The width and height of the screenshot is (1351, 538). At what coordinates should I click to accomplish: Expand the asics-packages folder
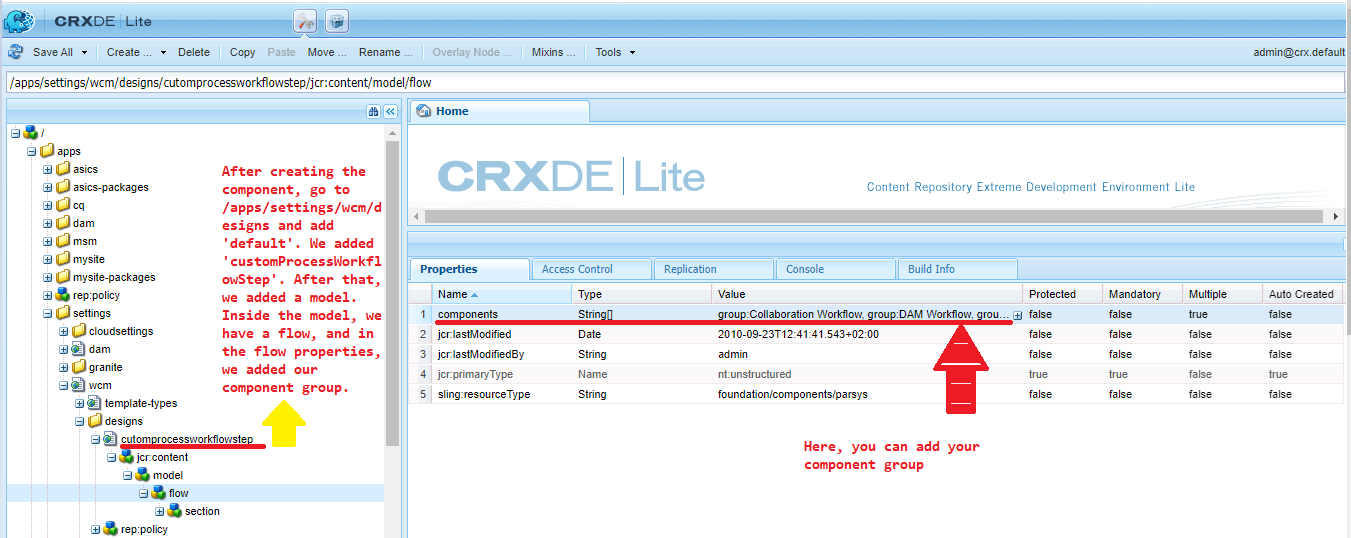click(47, 187)
